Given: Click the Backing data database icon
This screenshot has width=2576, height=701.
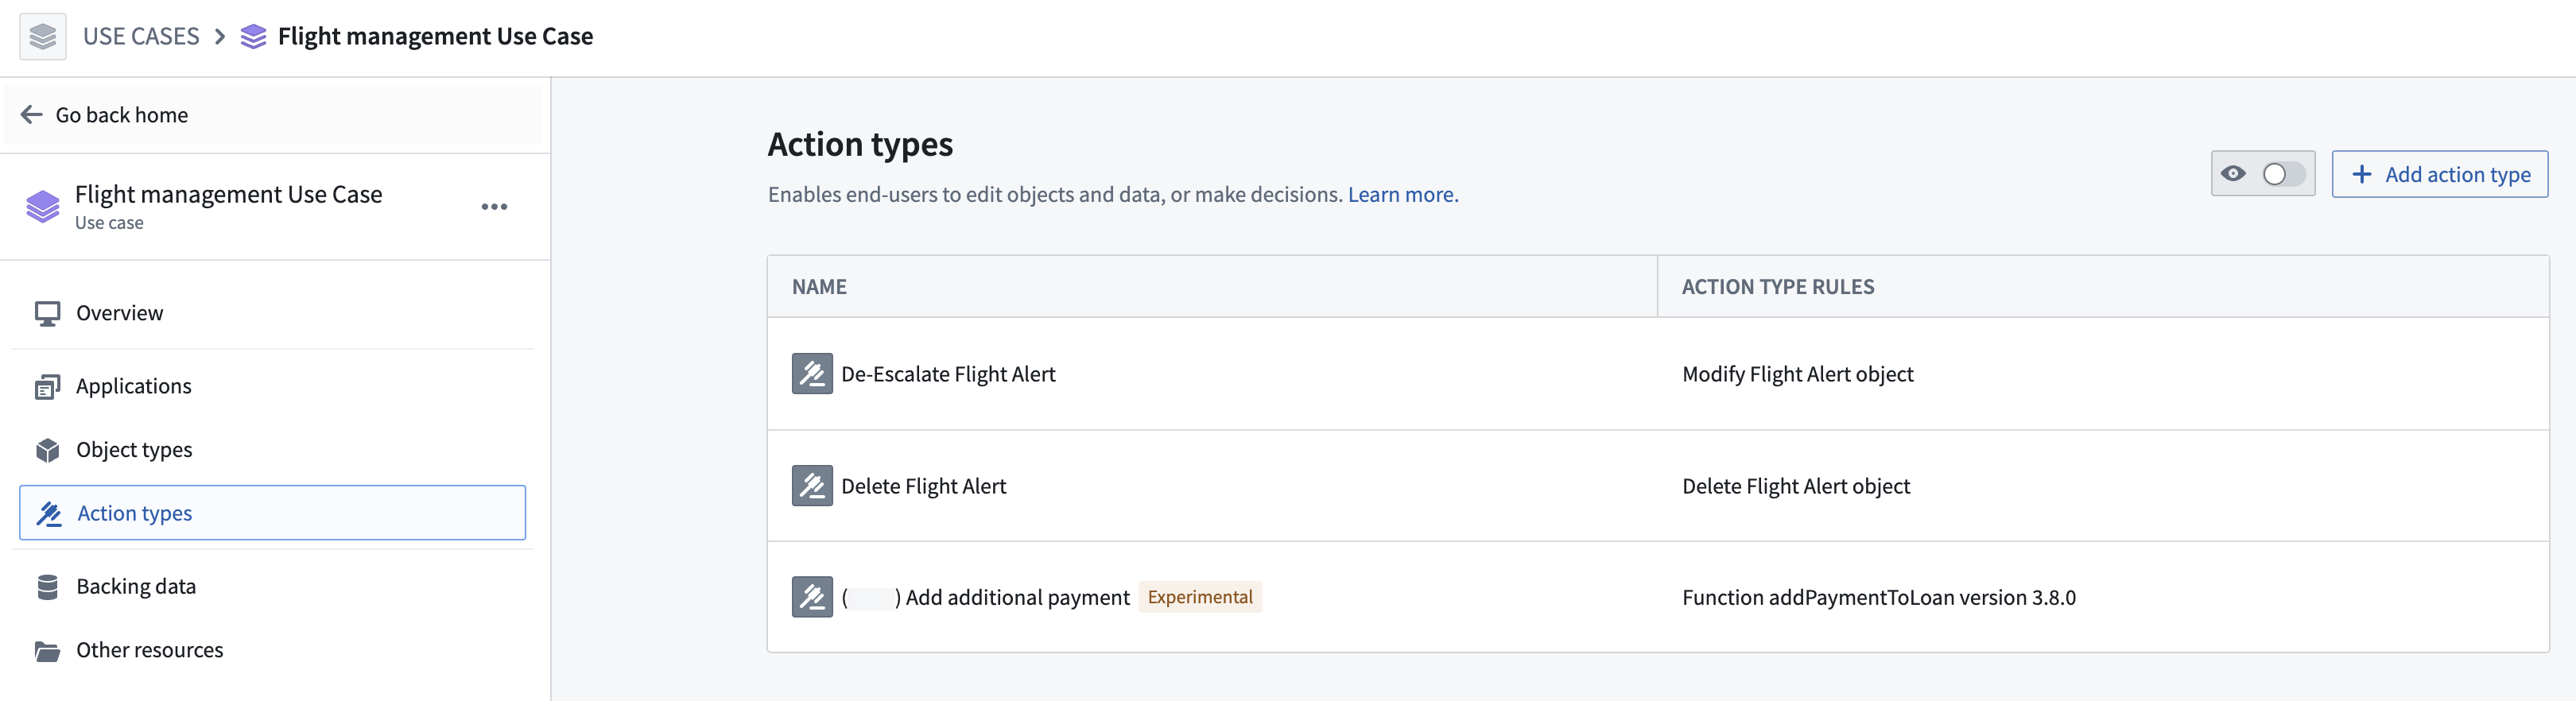Looking at the screenshot, I should [47, 587].
